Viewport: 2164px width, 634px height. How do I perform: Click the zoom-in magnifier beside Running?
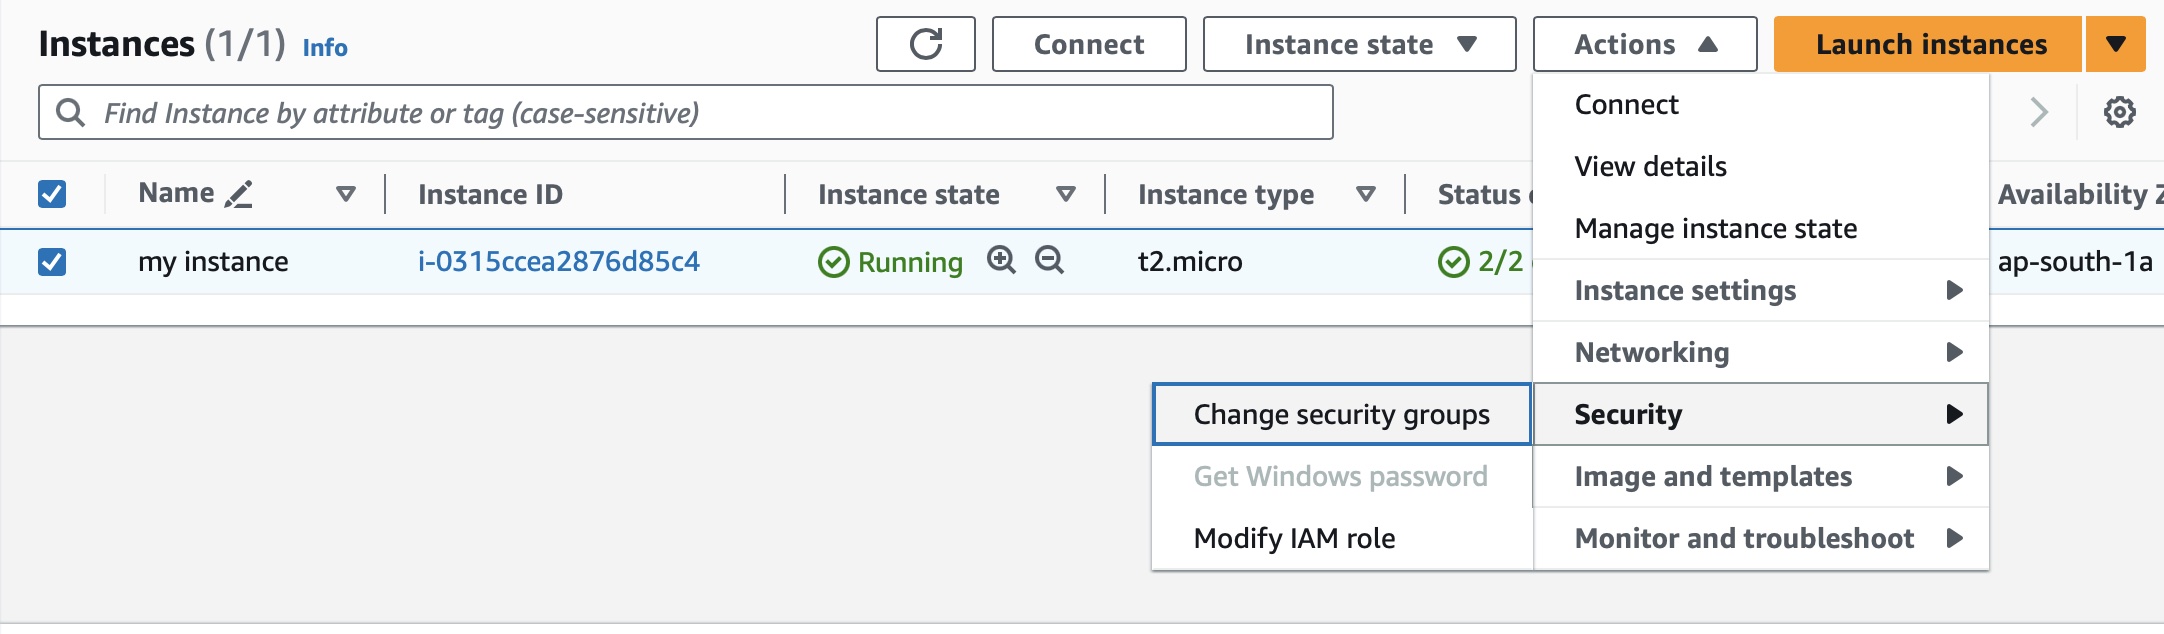[1001, 260]
